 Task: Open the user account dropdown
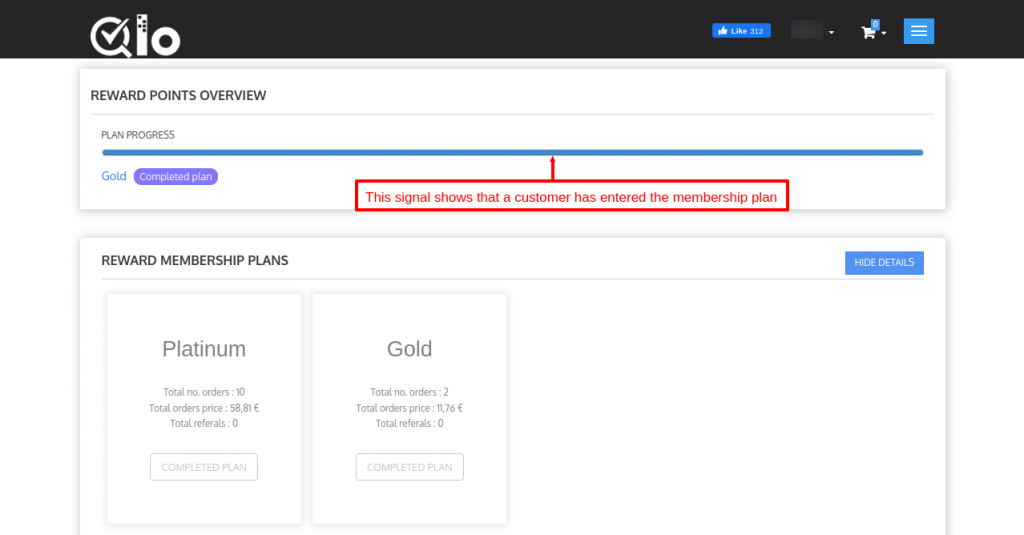pos(812,31)
